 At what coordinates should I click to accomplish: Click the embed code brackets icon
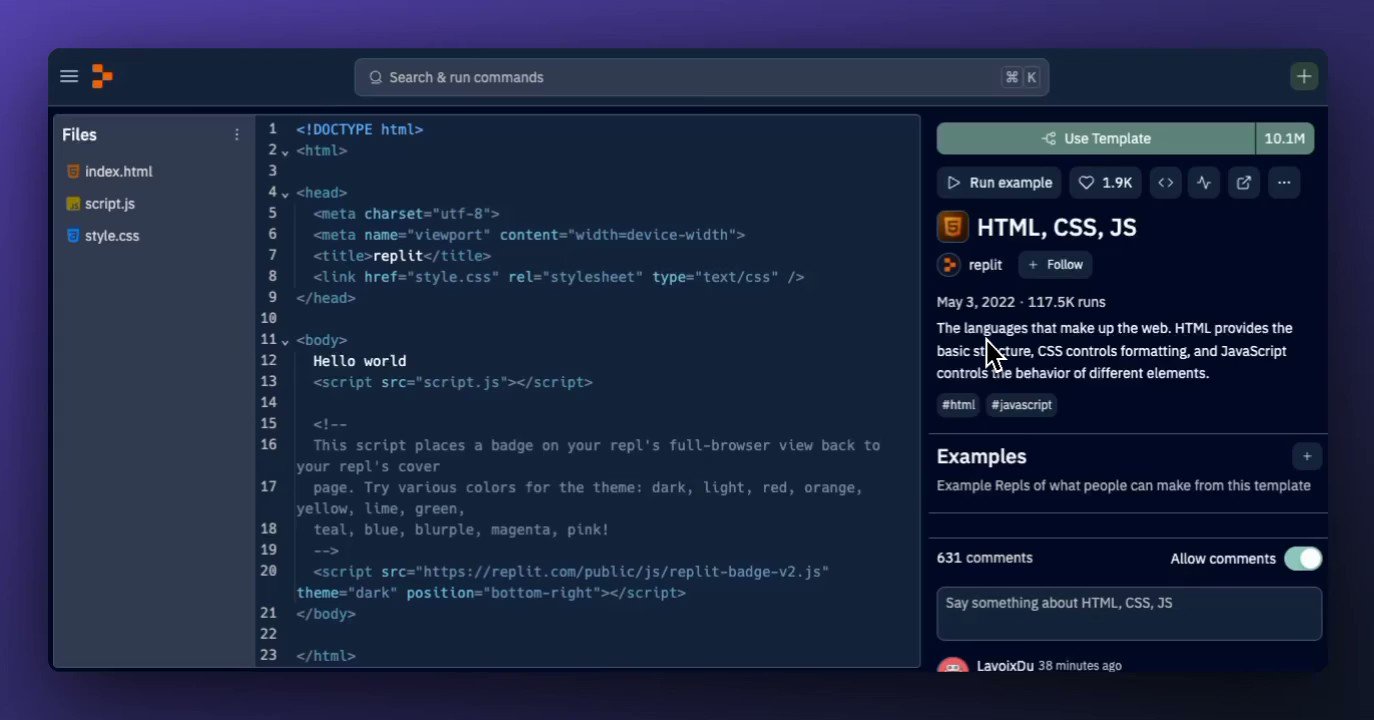pyautogui.click(x=1165, y=183)
